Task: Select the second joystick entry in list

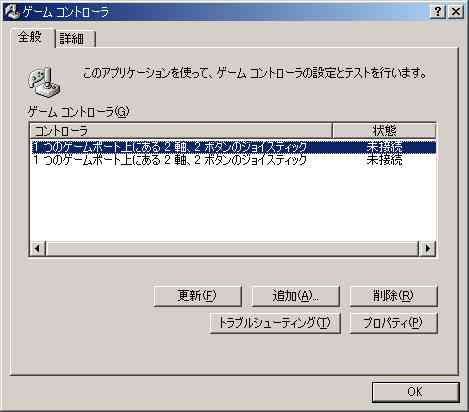Action: click(233, 160)
